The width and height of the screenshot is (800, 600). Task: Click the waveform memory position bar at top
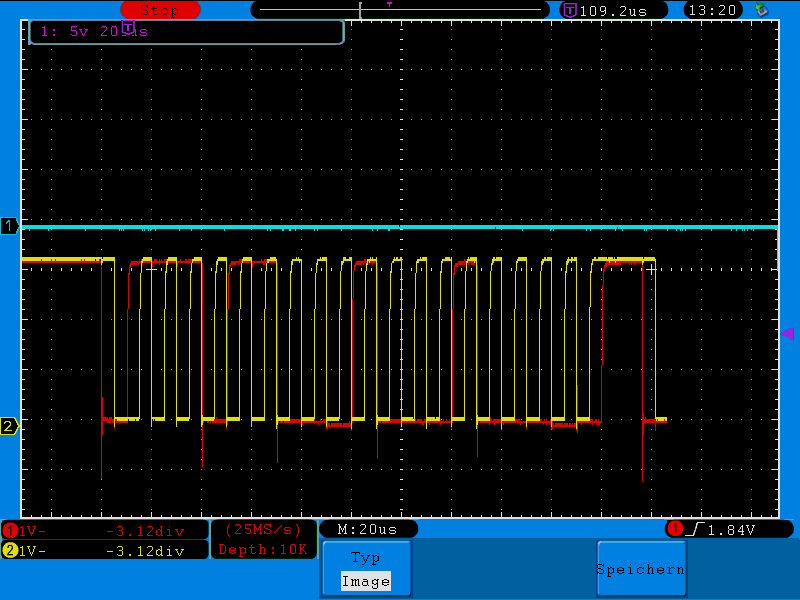pos(400,10)
